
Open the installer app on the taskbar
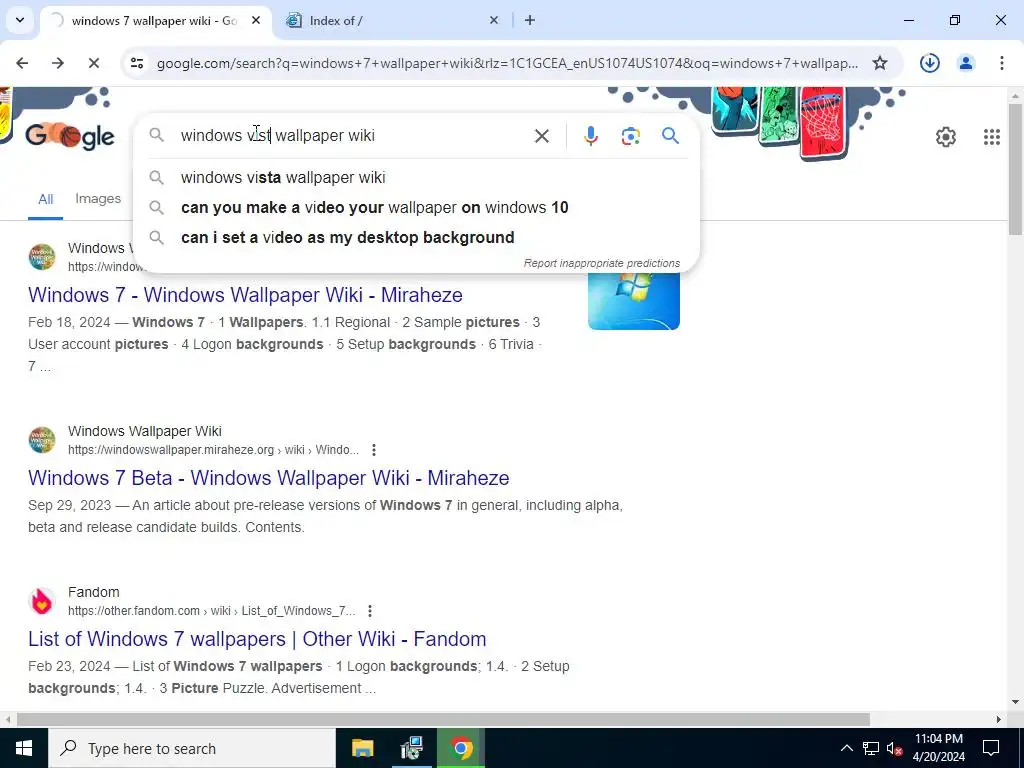tap(411, 748)
